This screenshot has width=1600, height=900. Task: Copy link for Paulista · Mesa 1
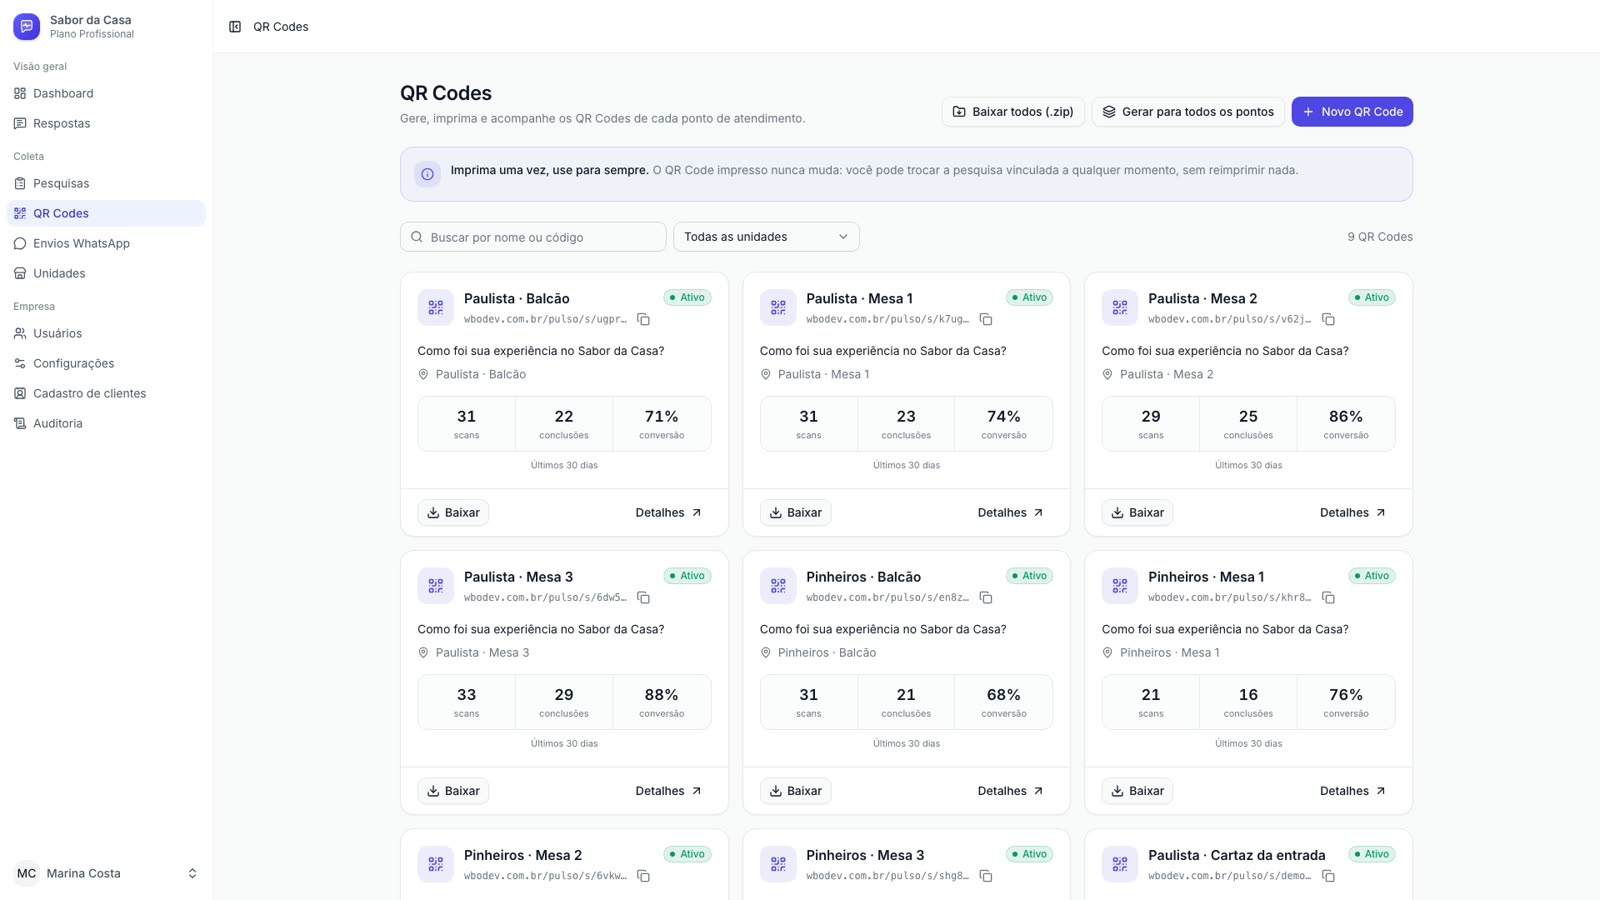click(x=986, y=320)
